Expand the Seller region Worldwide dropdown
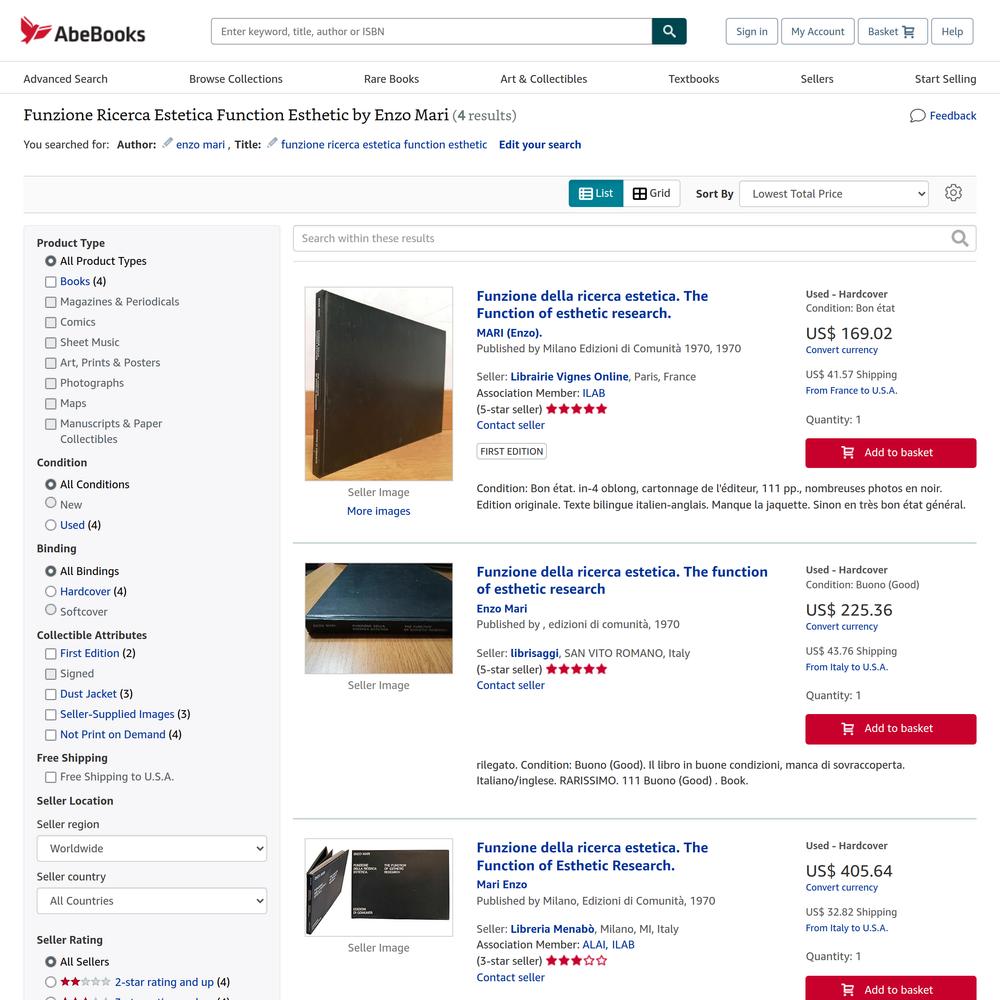Screen dimensions: 1000x1000 click(152, 849)
